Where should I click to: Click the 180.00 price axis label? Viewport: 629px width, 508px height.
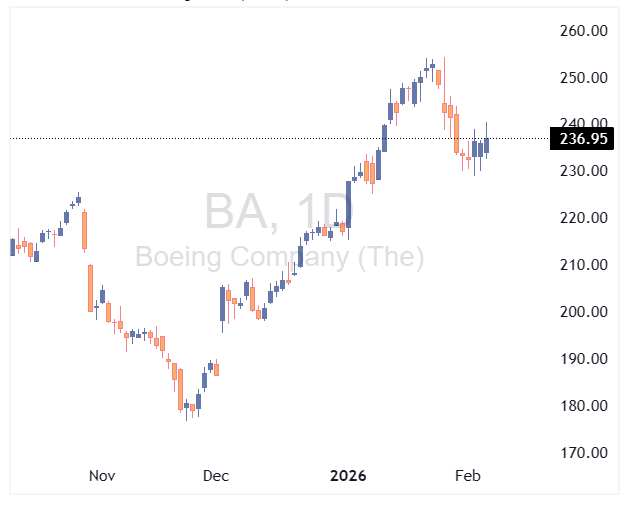click(x=583, y=406)
